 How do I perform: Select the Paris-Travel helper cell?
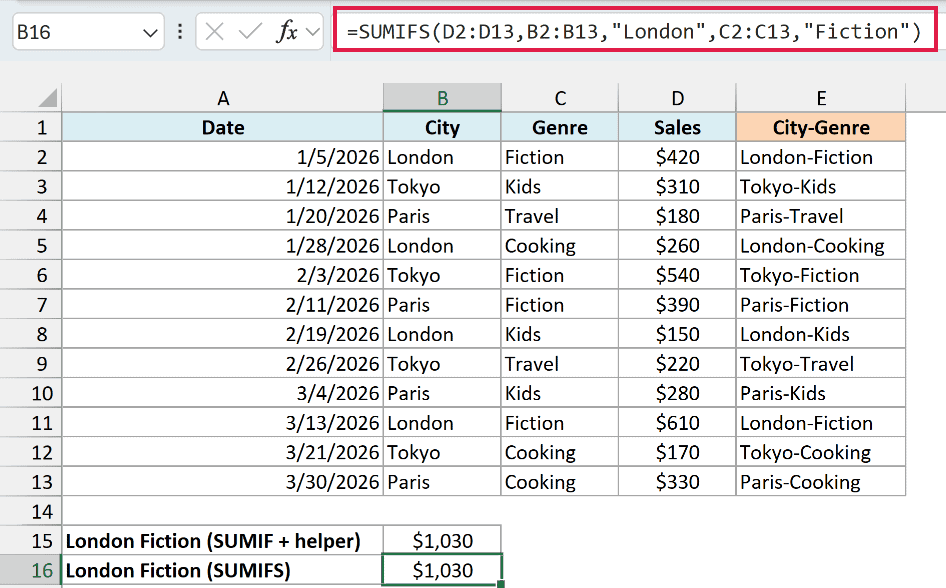click(821, 216)
